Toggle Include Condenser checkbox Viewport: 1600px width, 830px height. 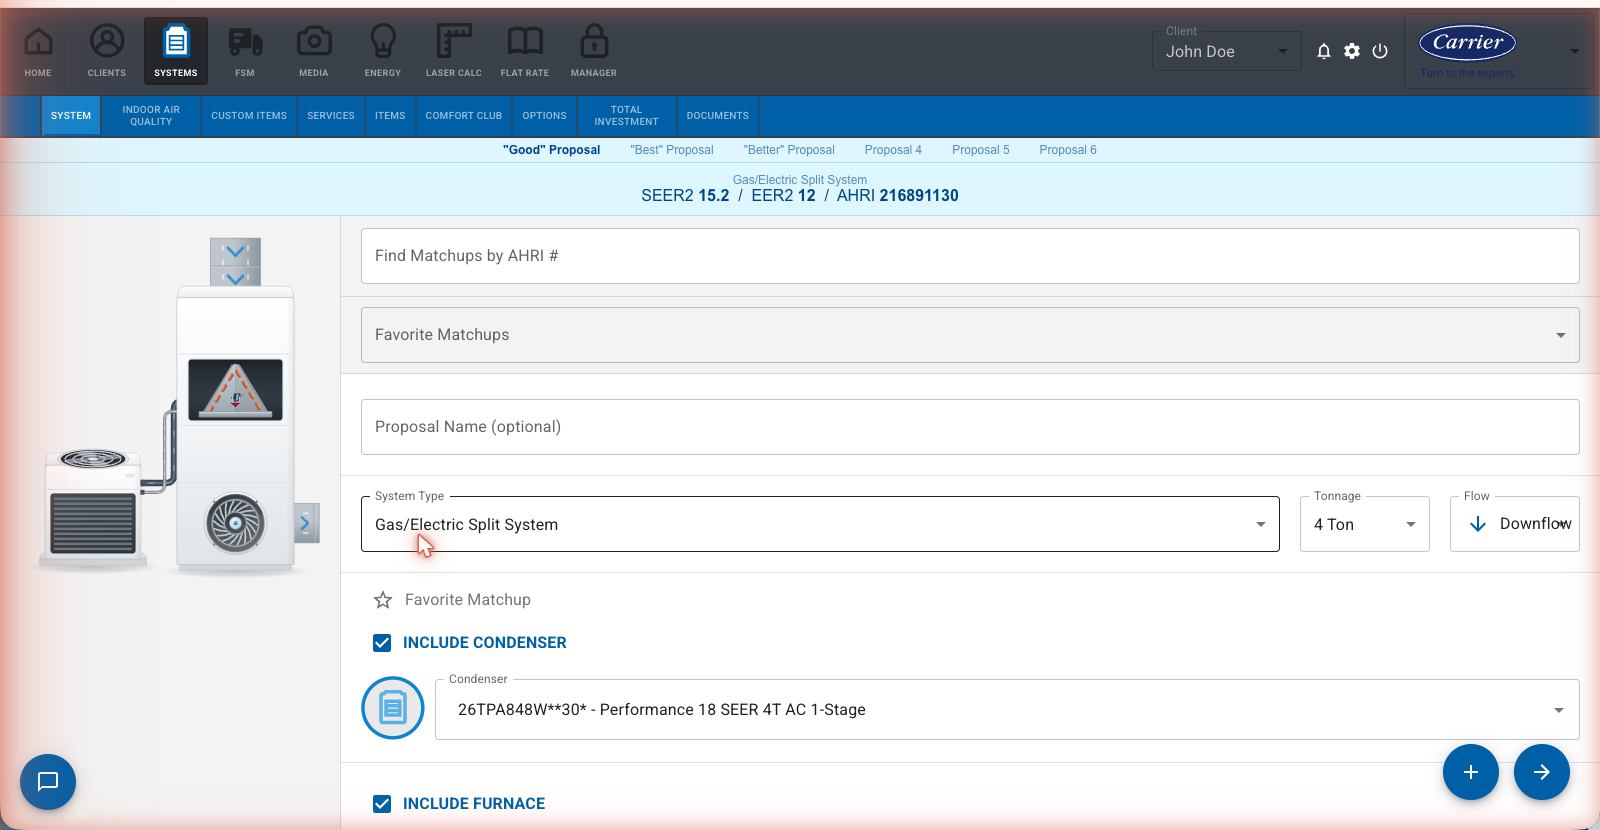pyautogui.click(x=382, y=643)
